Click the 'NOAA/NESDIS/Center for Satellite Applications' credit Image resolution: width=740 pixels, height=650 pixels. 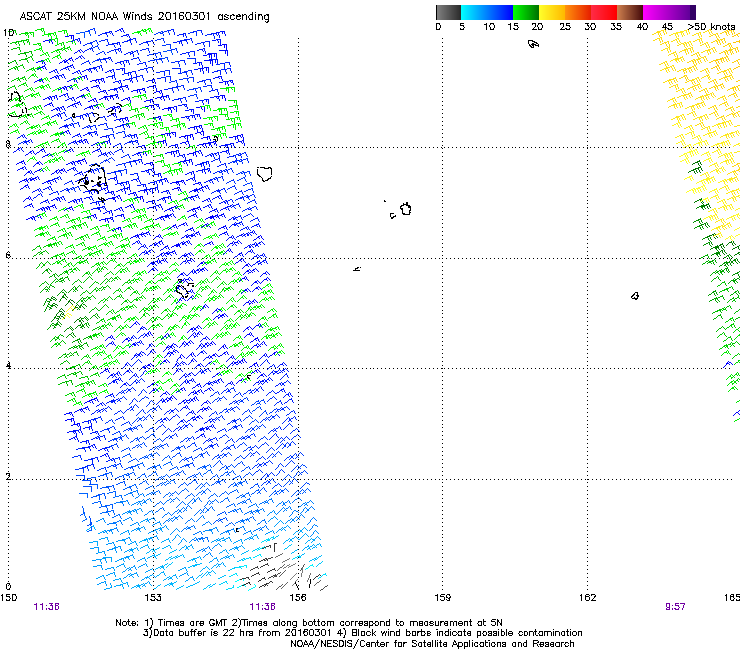432,644
